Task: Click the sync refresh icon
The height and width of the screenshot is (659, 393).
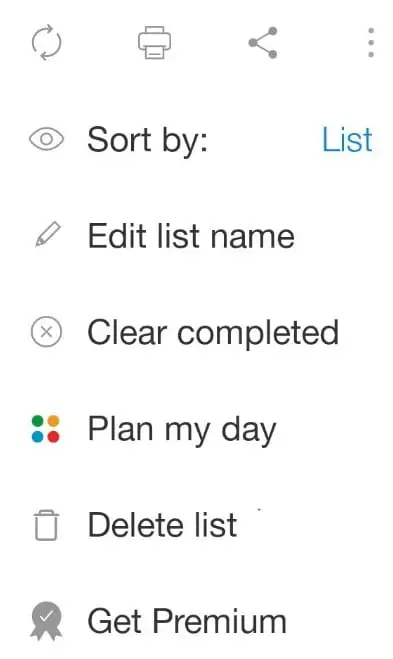Action: (x=46, y=42)
